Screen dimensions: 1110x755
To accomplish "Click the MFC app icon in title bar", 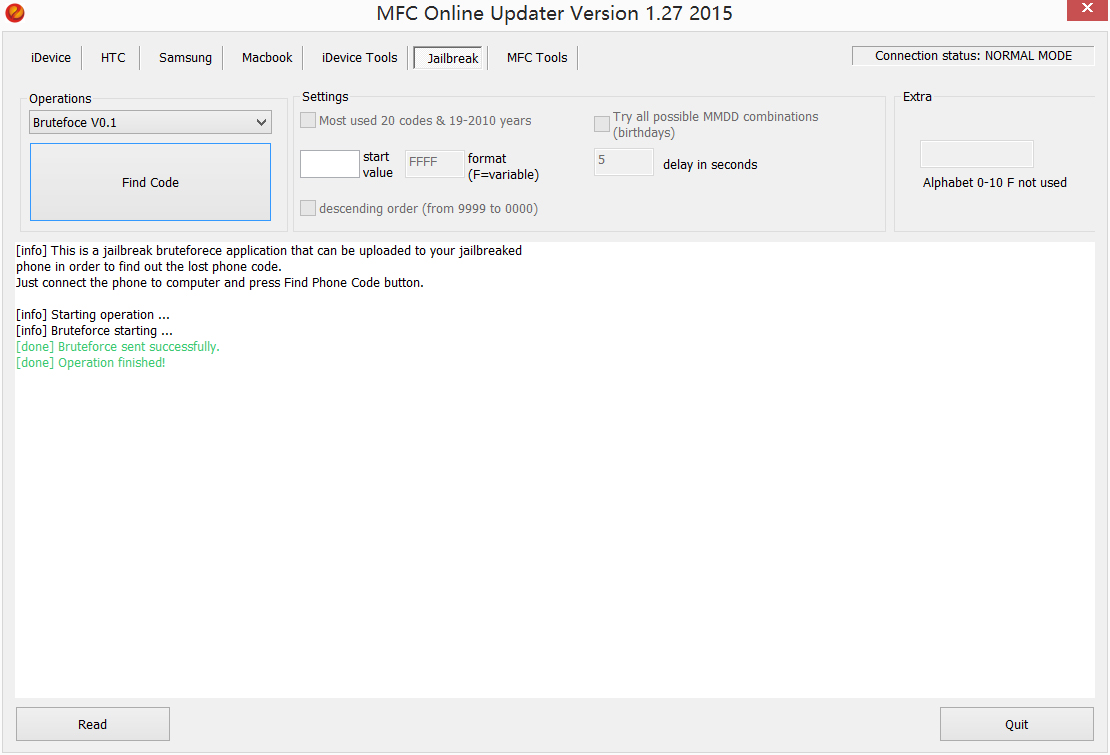I will [14, 13].
